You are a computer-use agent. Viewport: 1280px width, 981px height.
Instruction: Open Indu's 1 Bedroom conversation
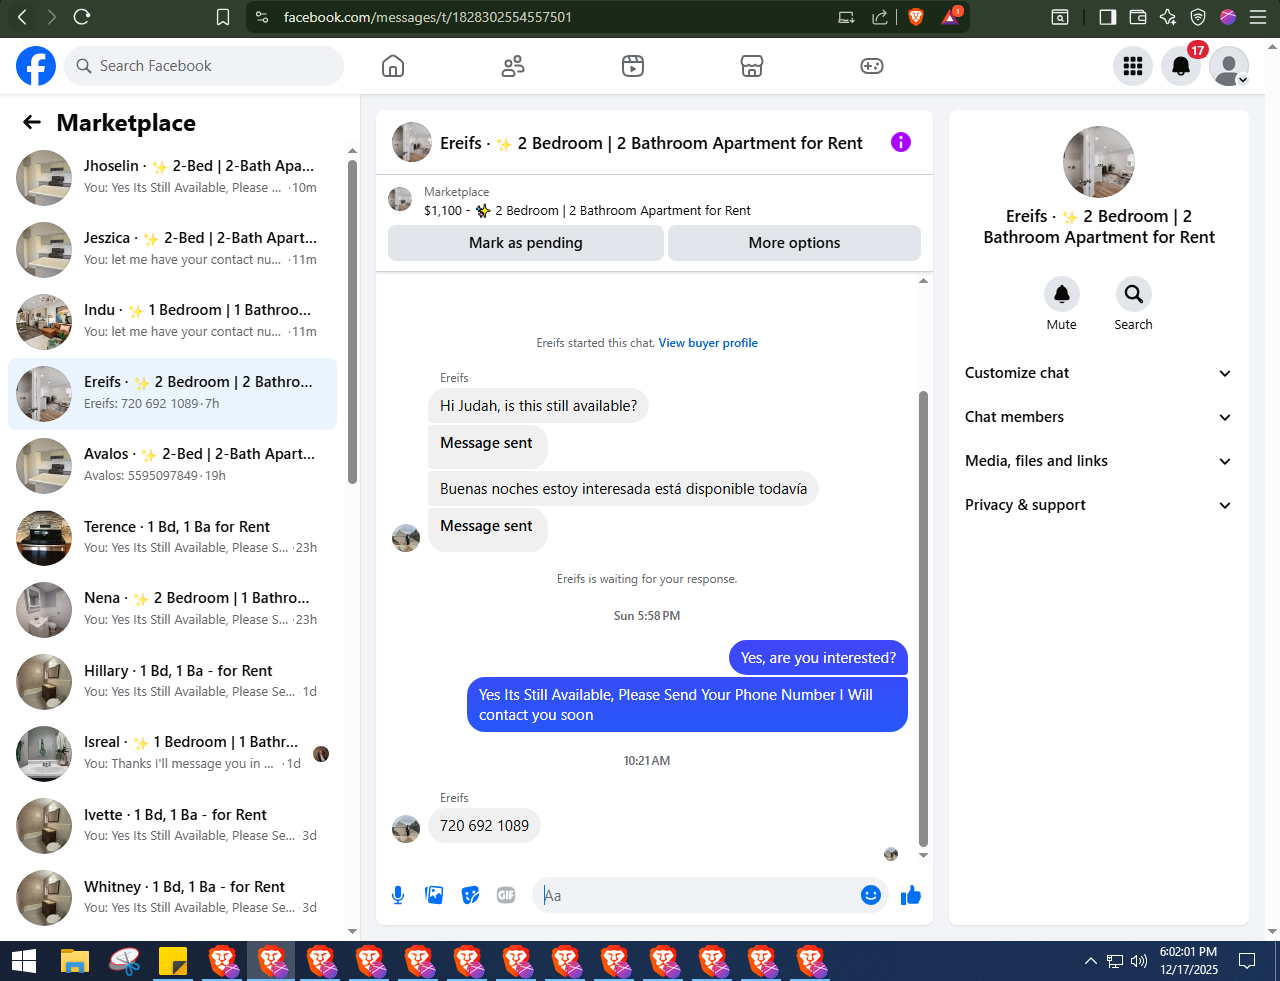(172, 322)
